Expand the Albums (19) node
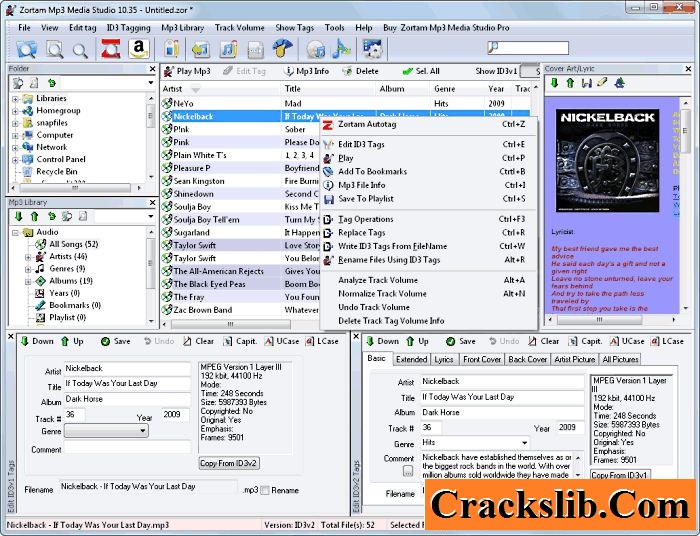This screenshot has height=536, width=700. pyautogui.click(x=28, y=282)
